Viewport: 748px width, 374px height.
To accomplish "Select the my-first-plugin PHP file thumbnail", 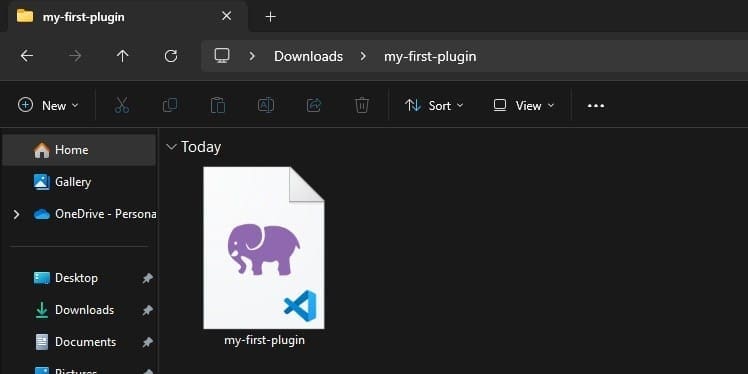I will click(x=264, y=248).
